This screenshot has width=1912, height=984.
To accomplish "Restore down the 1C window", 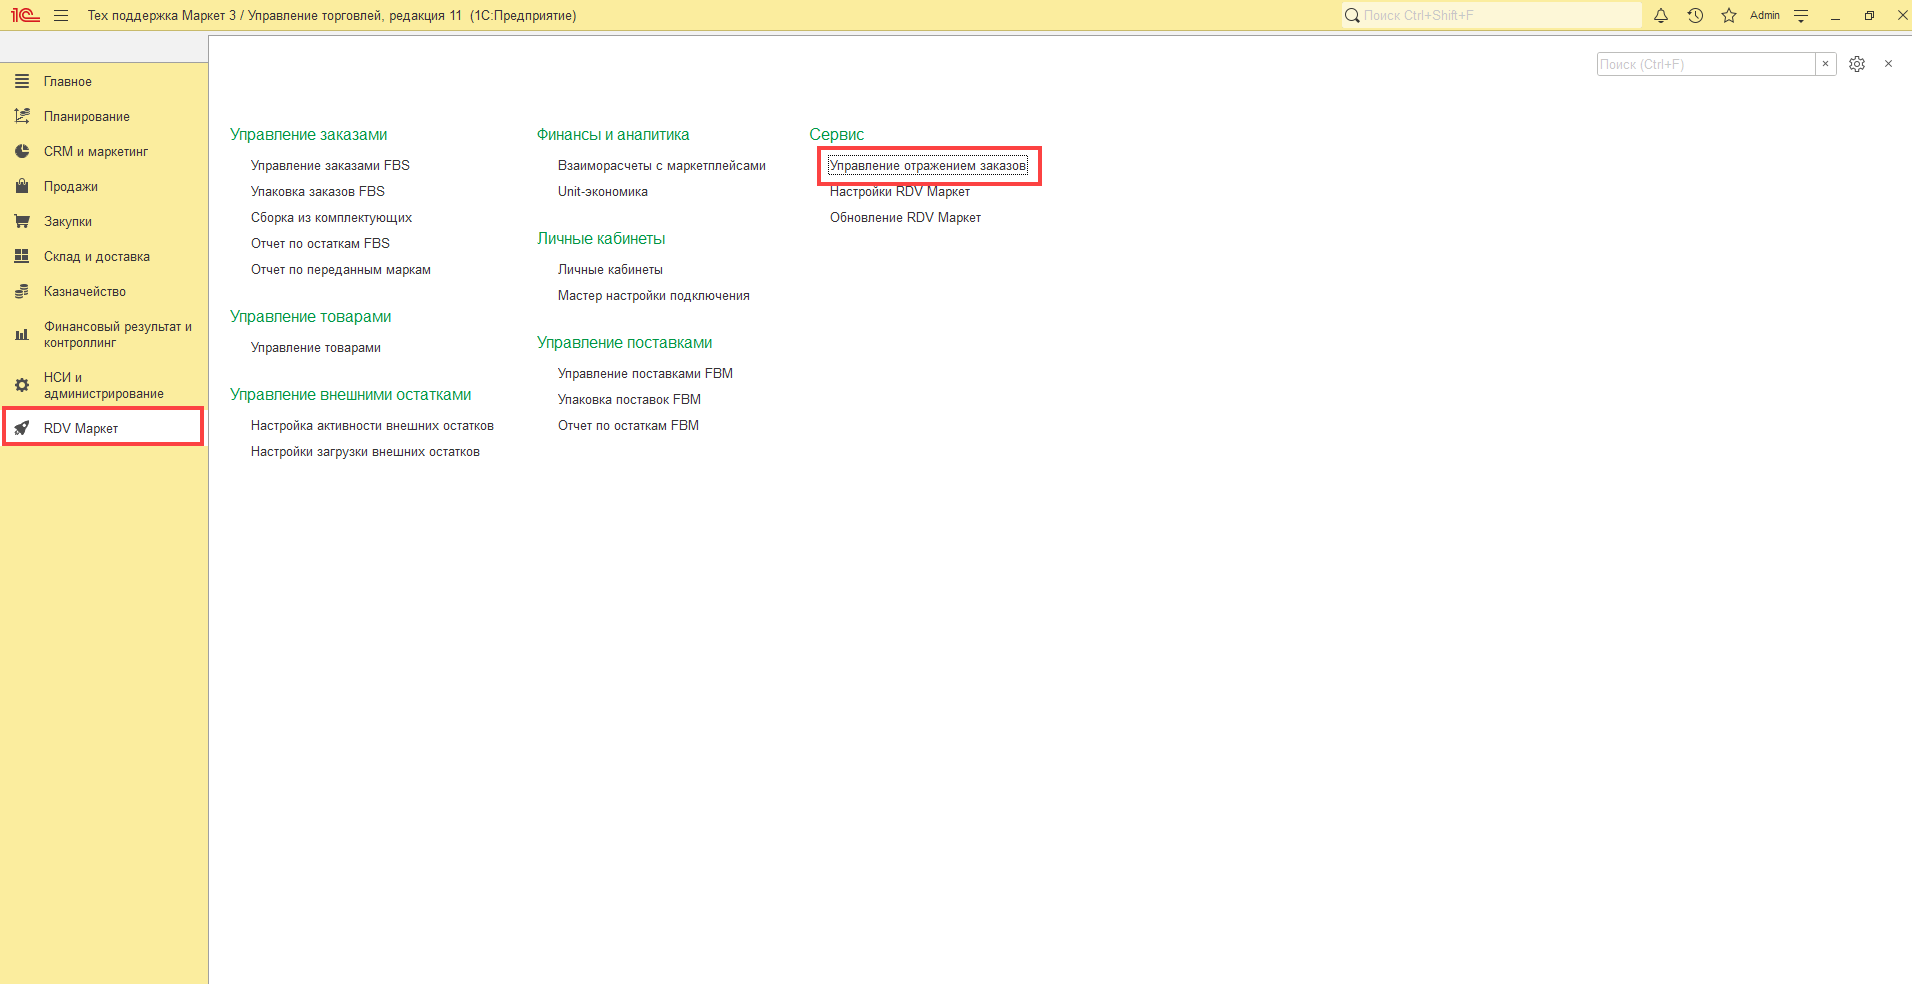I will [1869, 15].
